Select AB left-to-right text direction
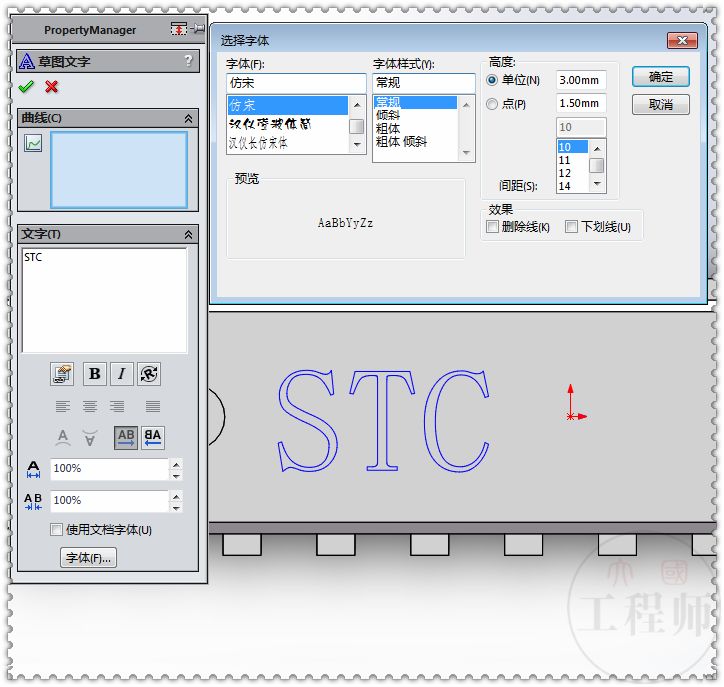Screen dimensions: 724x687 [x=126, y=437]
